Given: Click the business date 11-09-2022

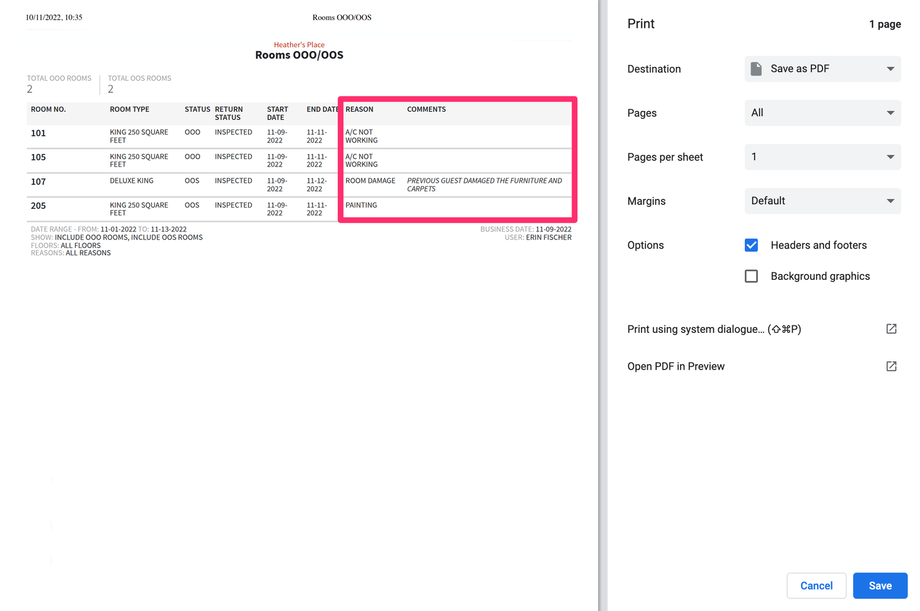Looking at the screenshot, I should pyautogui.click(x=553, y=229).
